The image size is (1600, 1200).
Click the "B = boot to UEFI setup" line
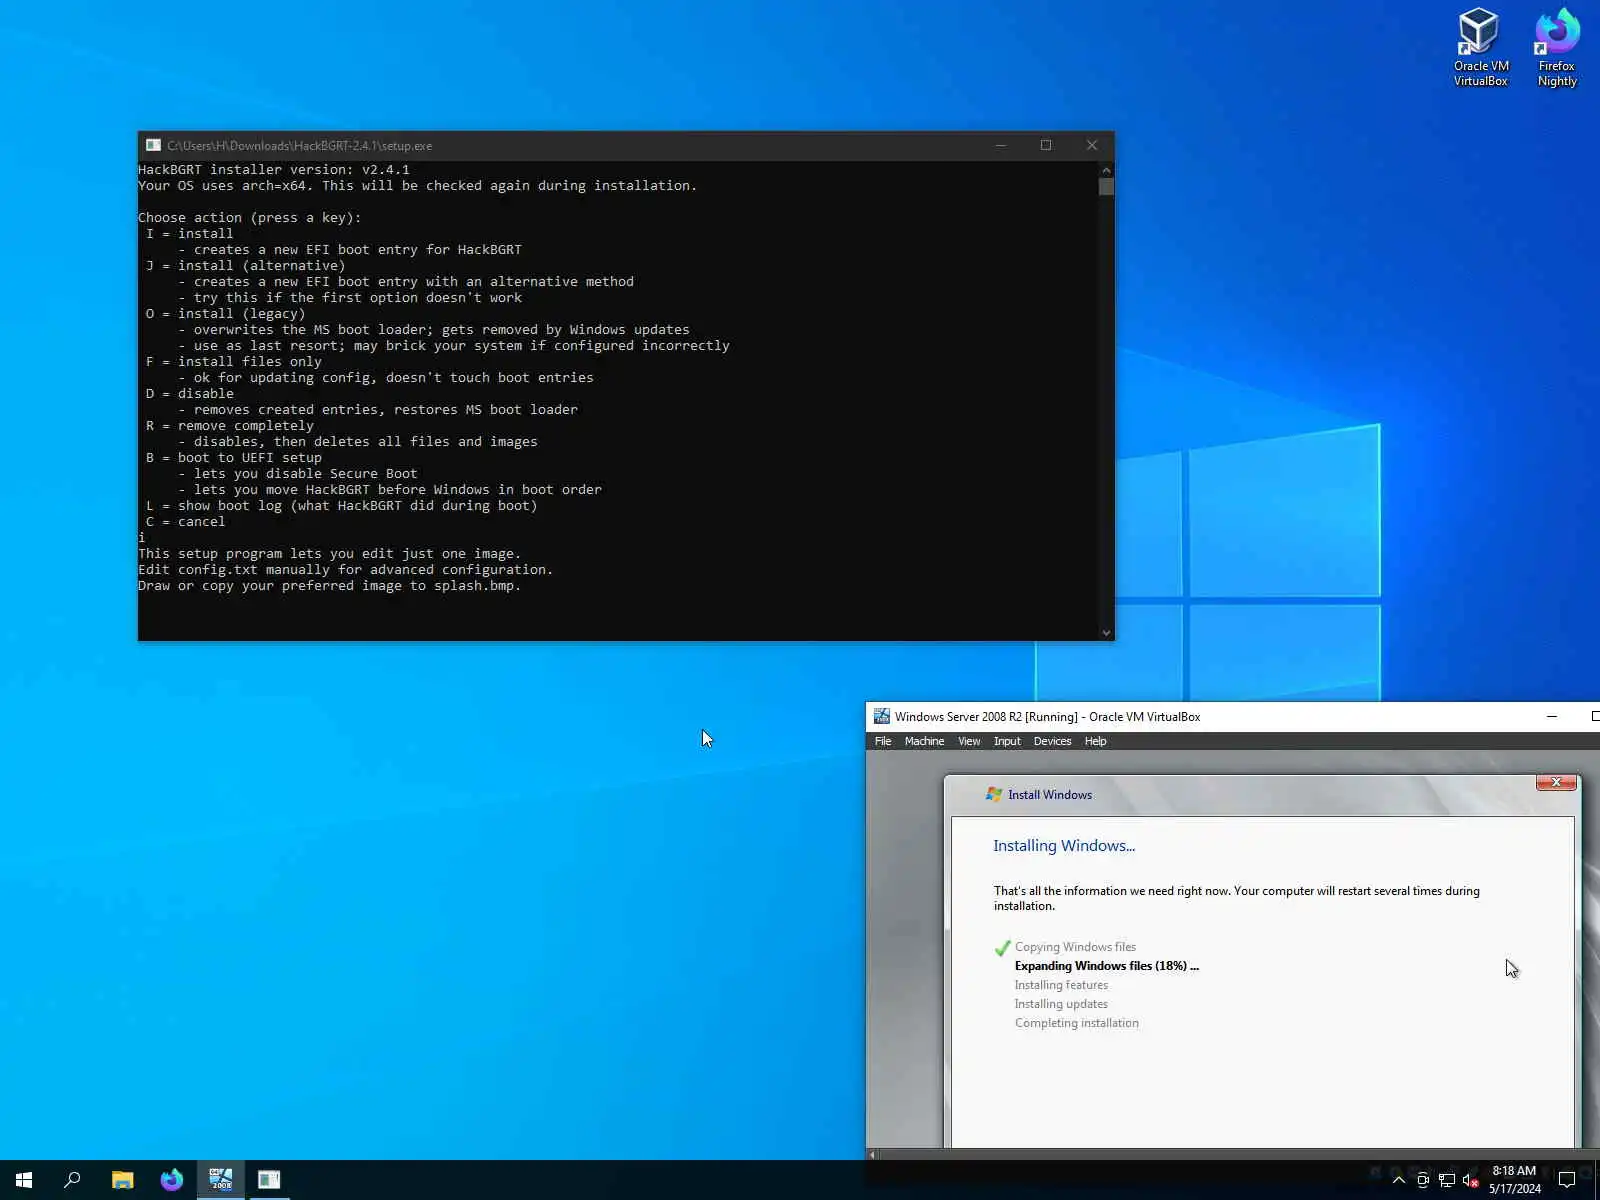[234, 458]
